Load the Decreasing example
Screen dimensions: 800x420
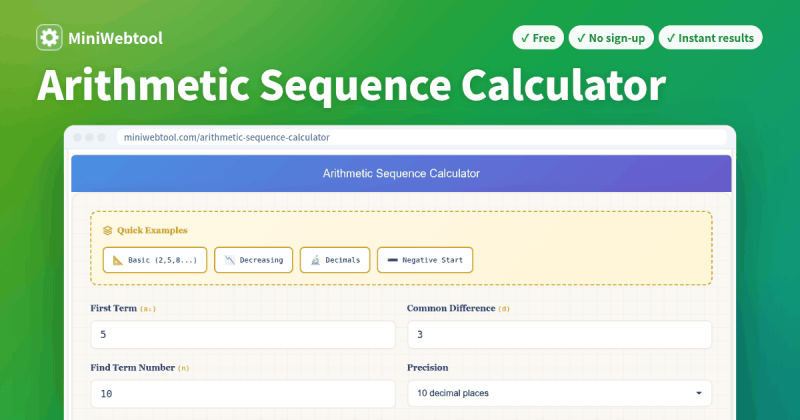click(x=253, y=260)
